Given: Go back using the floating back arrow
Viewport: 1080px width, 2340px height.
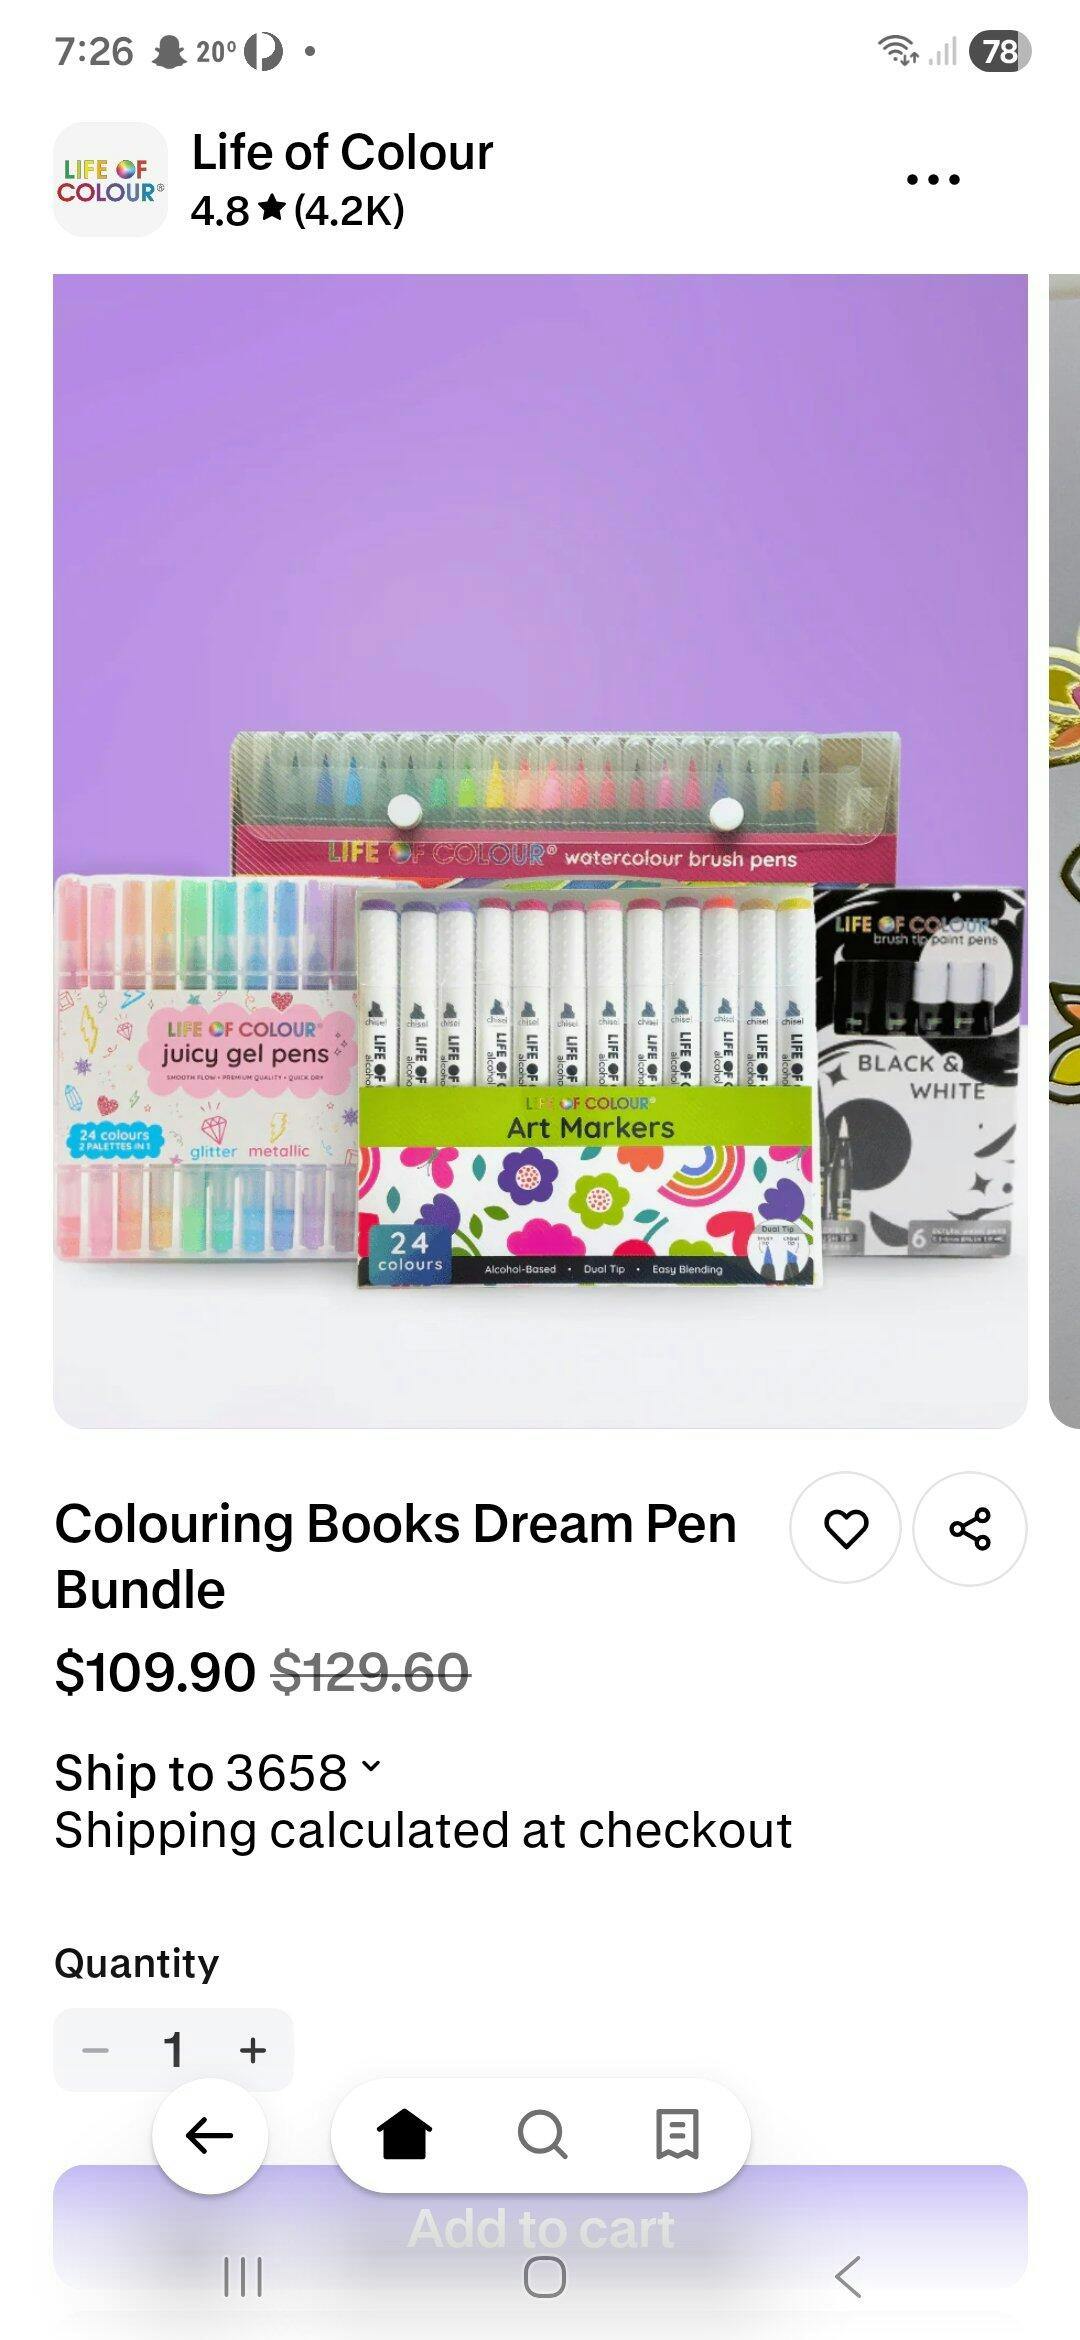Looking at the screenshot, I should [210, 2135].
